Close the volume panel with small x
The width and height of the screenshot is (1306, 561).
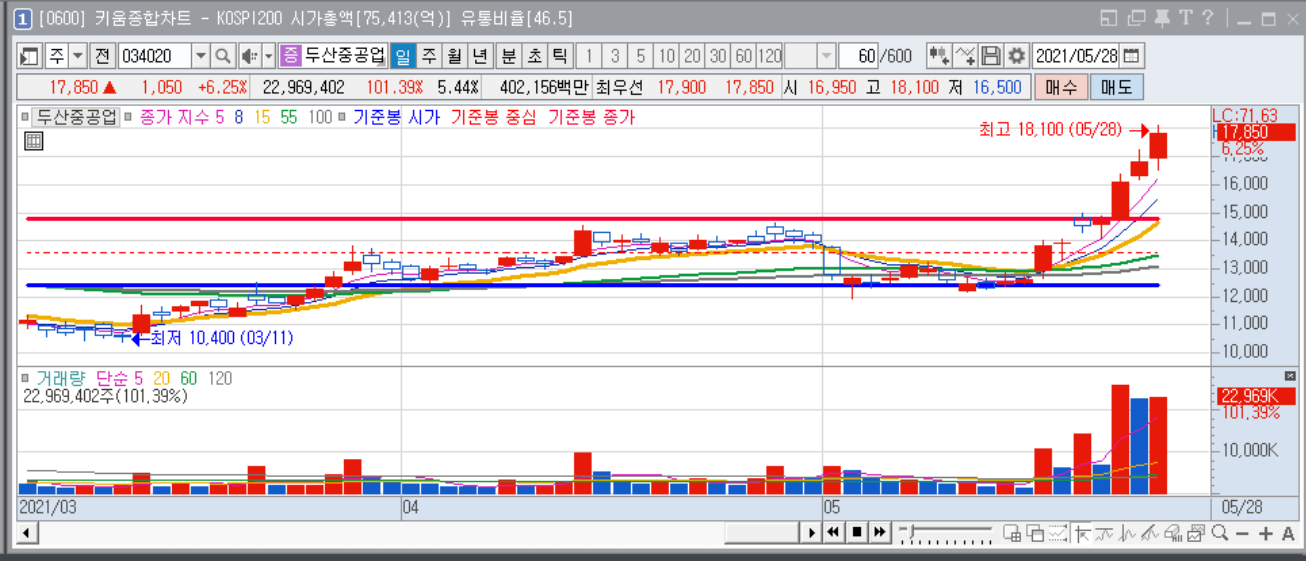tap(1290, 375)
